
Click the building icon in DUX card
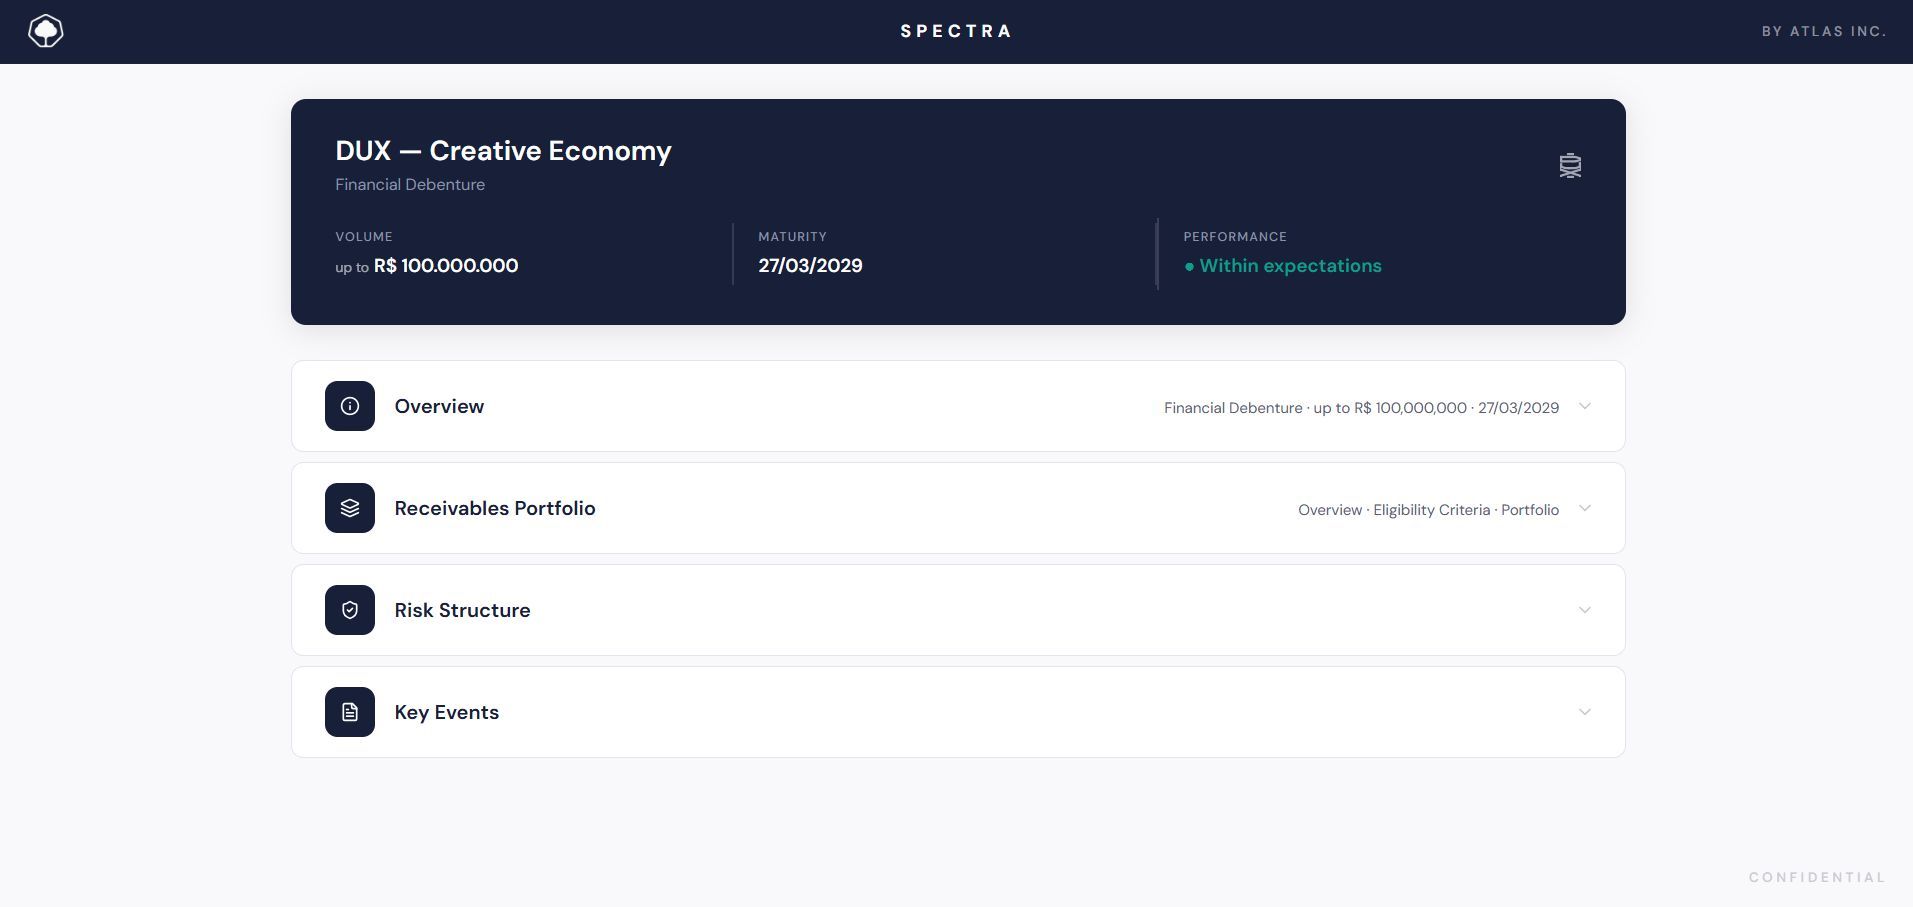point(1570,166)
